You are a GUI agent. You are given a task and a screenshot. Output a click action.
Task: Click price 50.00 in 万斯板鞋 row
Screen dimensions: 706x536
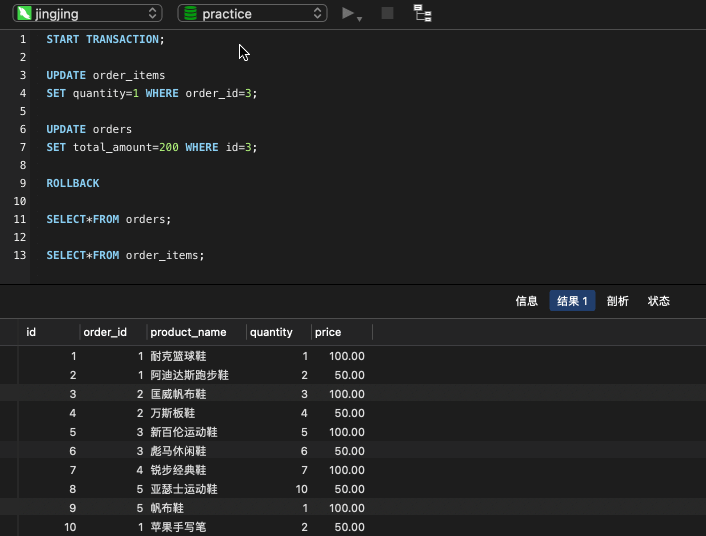coord(349,413)
